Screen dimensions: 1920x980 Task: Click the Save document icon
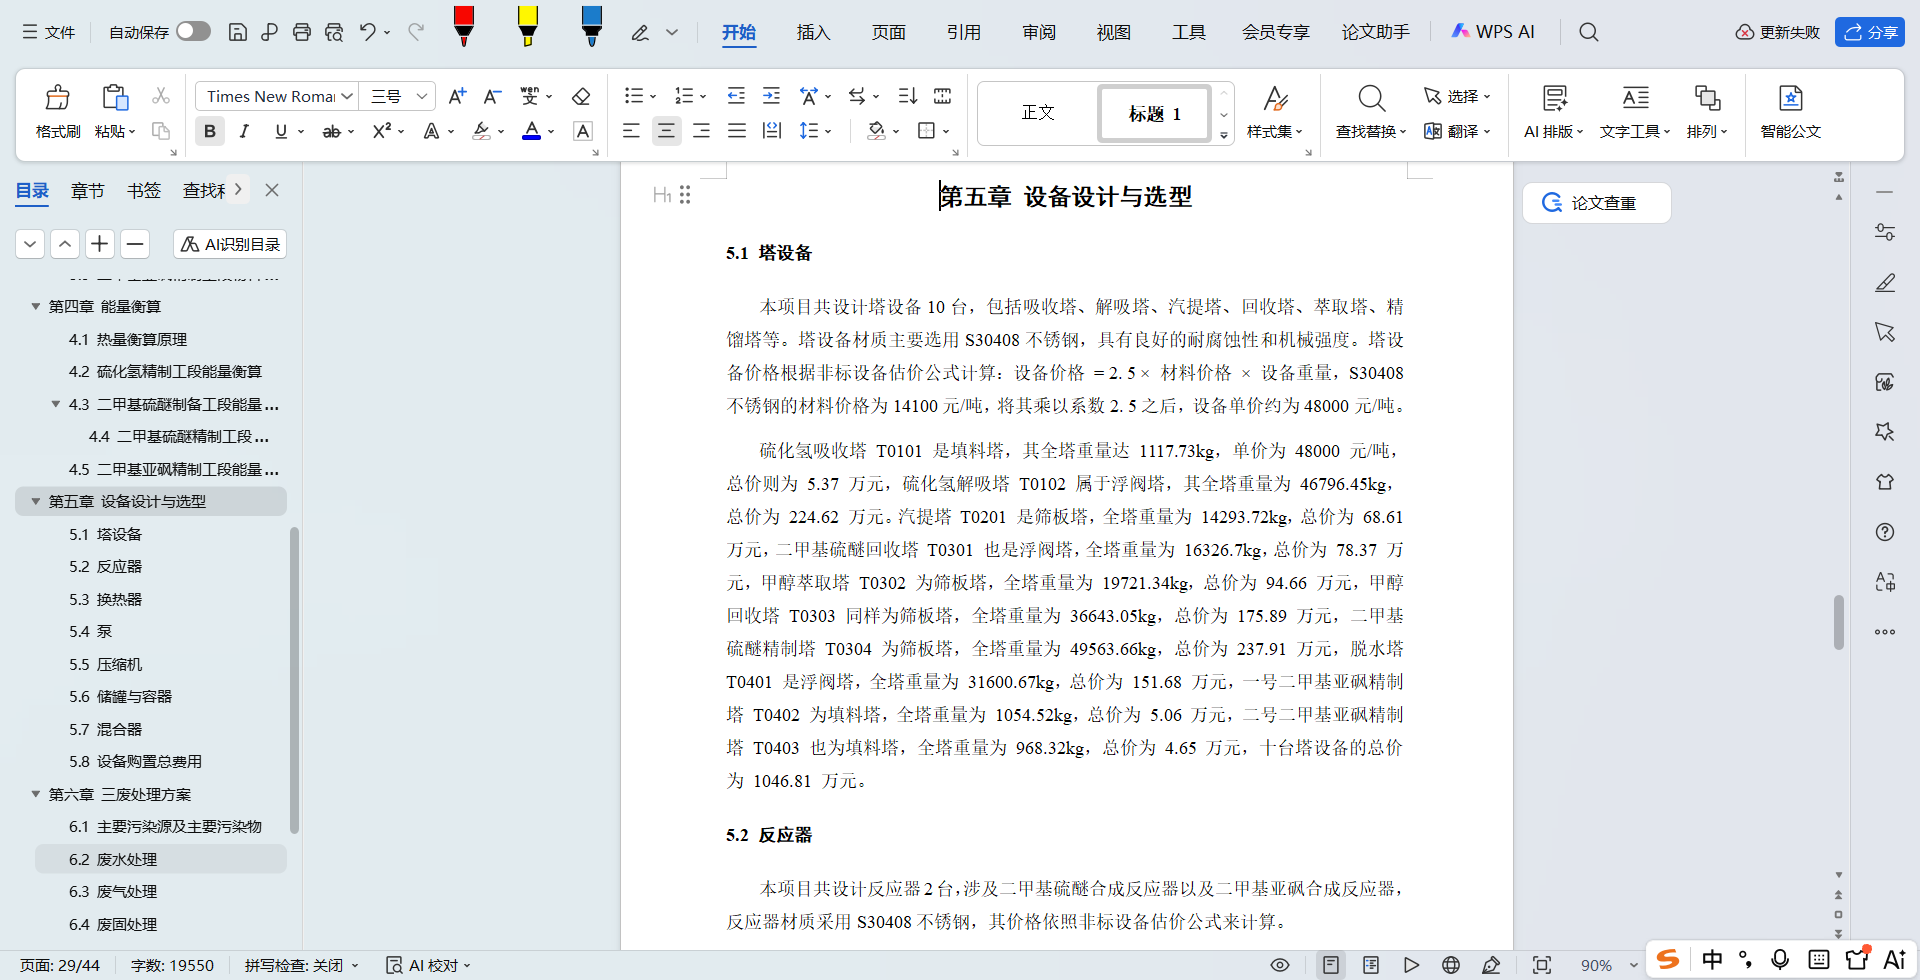pyautogui.click(x=238, y=32)
